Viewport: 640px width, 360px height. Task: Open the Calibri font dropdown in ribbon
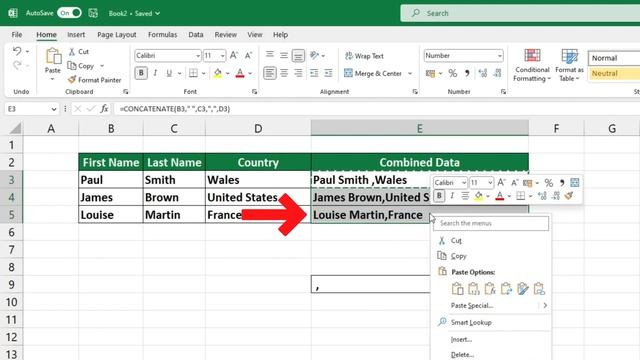click(198, 56)
